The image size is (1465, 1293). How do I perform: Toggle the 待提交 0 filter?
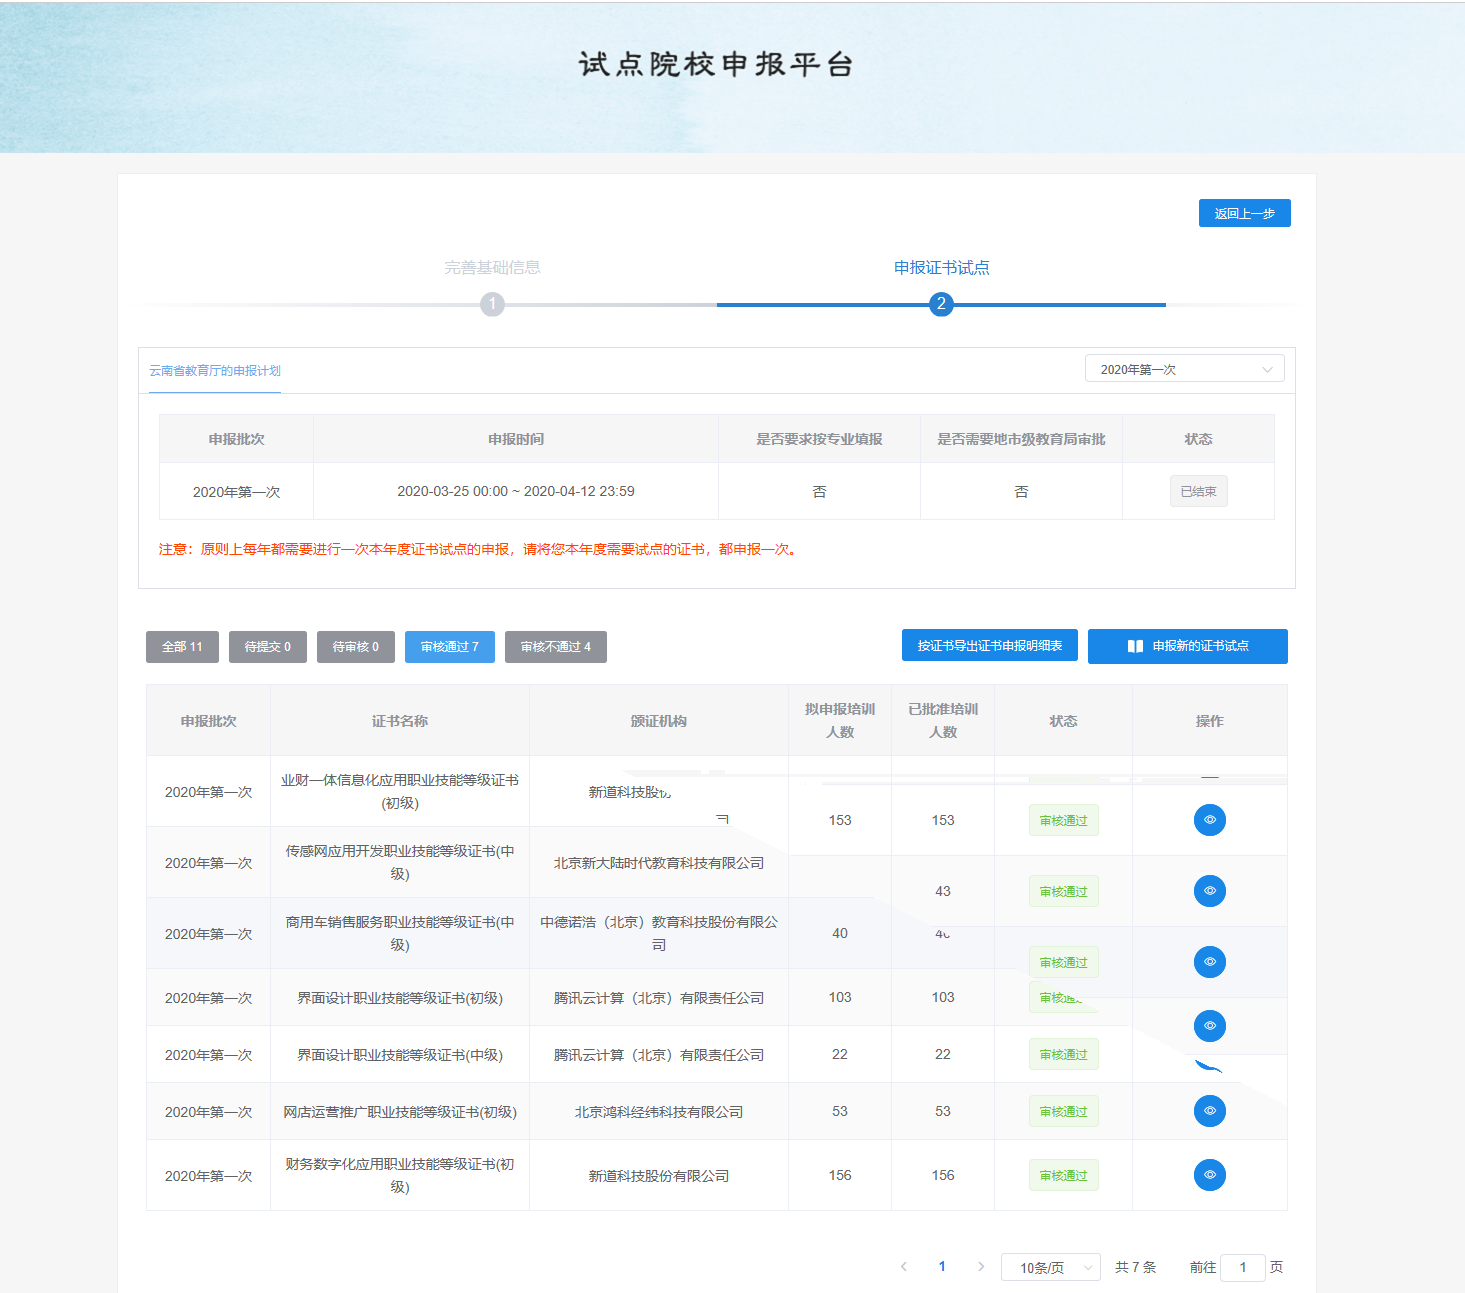267,647
